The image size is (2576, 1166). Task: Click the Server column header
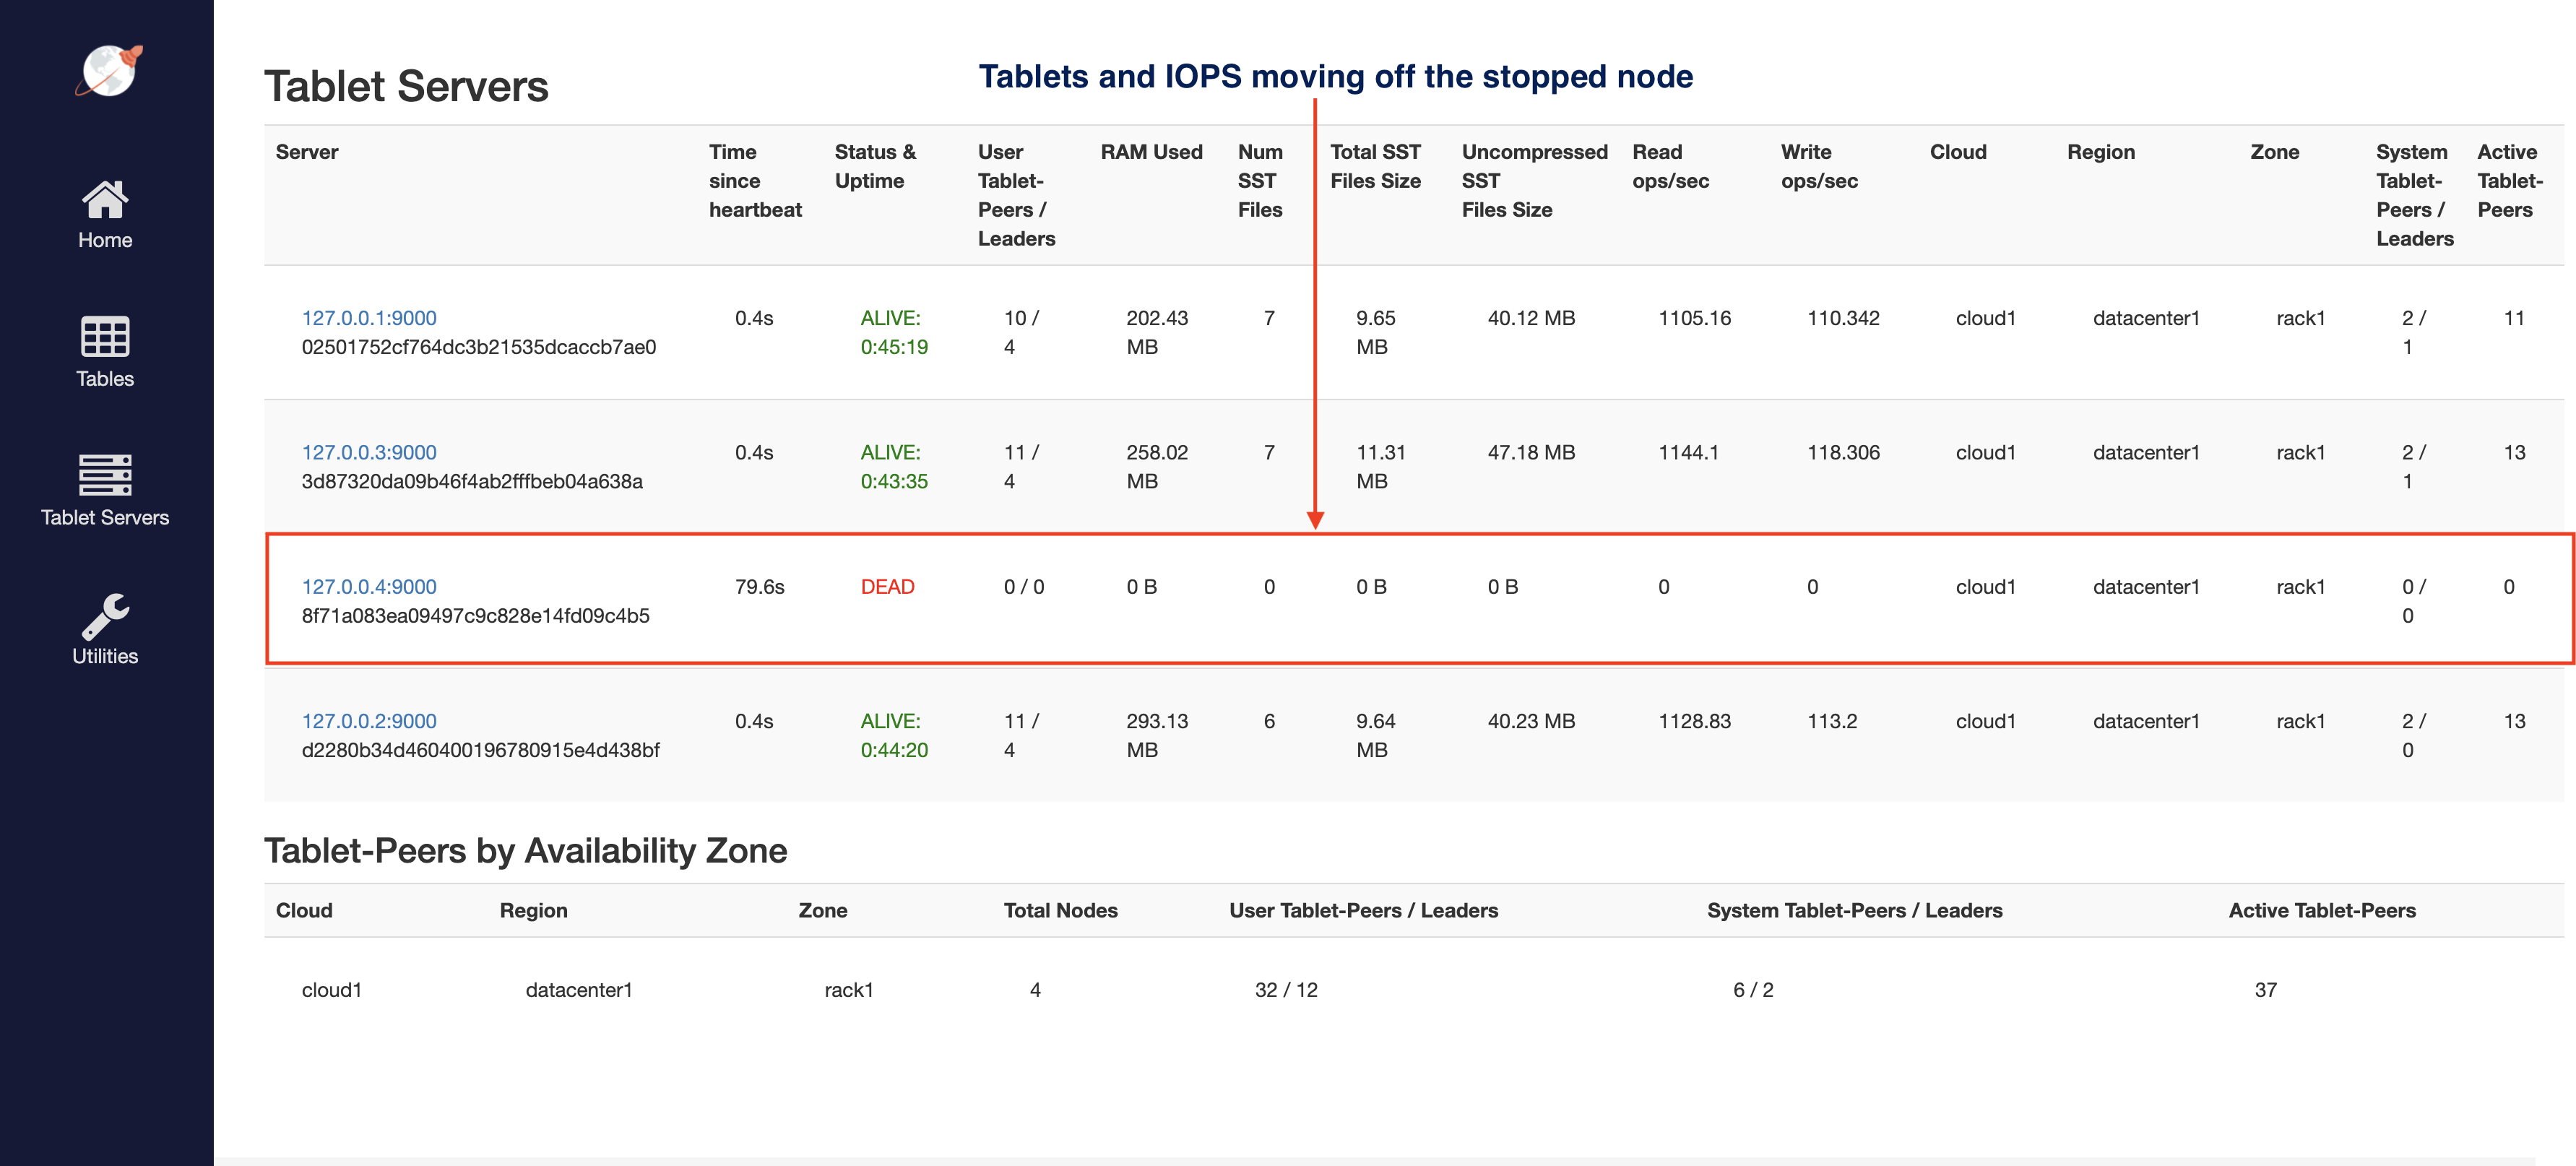click(307, 152)
